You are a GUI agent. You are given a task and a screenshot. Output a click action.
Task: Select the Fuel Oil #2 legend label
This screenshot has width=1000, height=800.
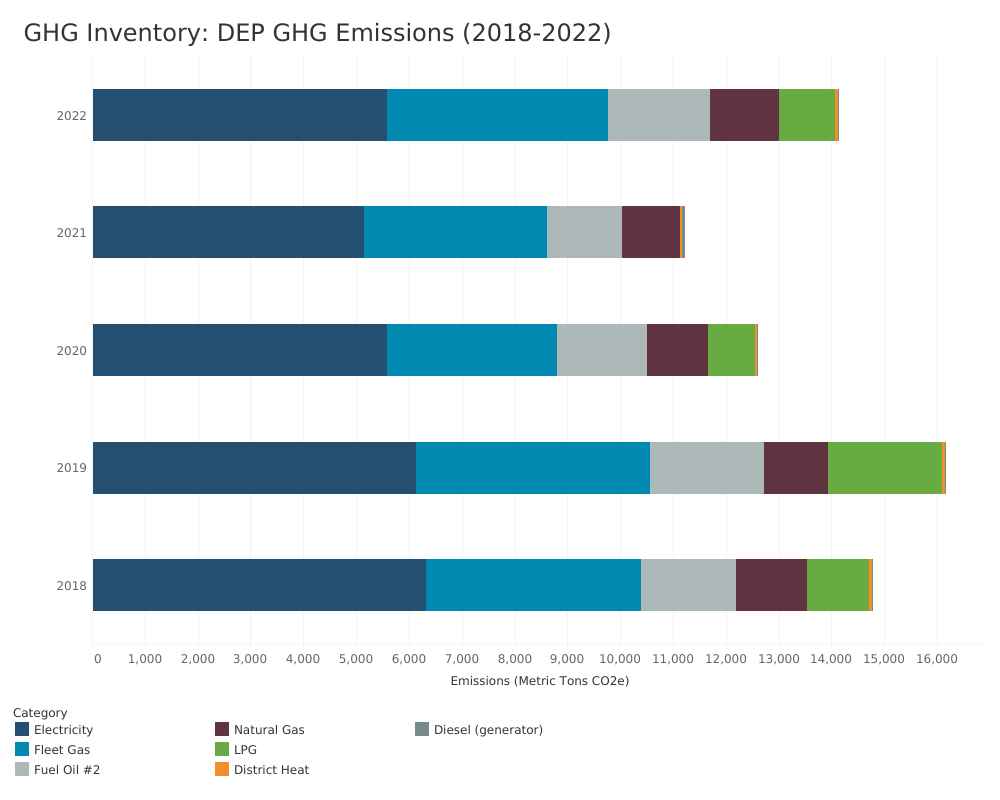click(67, 769)
